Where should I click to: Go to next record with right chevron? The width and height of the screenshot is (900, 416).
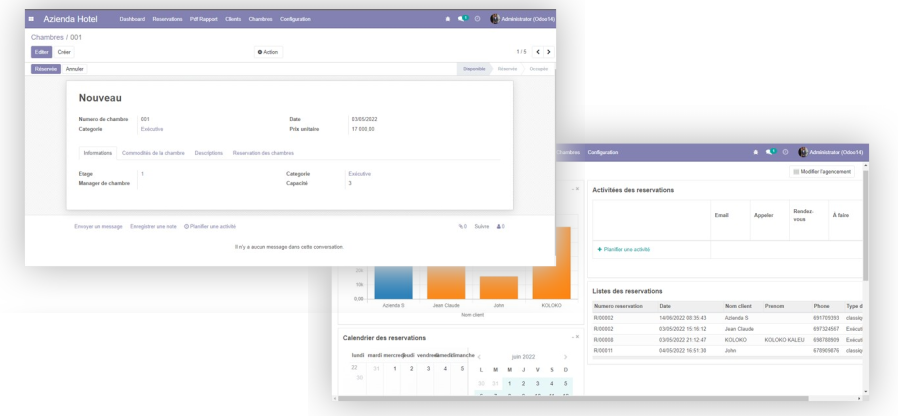pos(548,52)
